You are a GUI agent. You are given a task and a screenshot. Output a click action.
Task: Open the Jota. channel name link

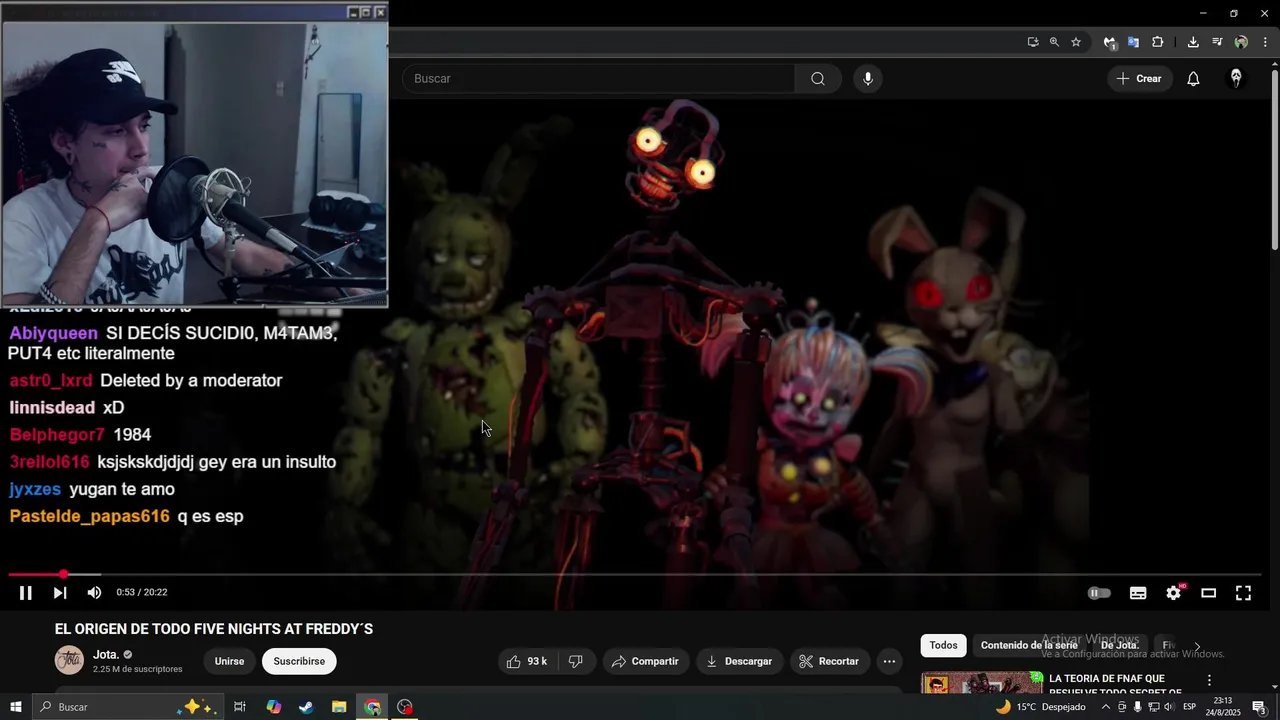(105, 655)
